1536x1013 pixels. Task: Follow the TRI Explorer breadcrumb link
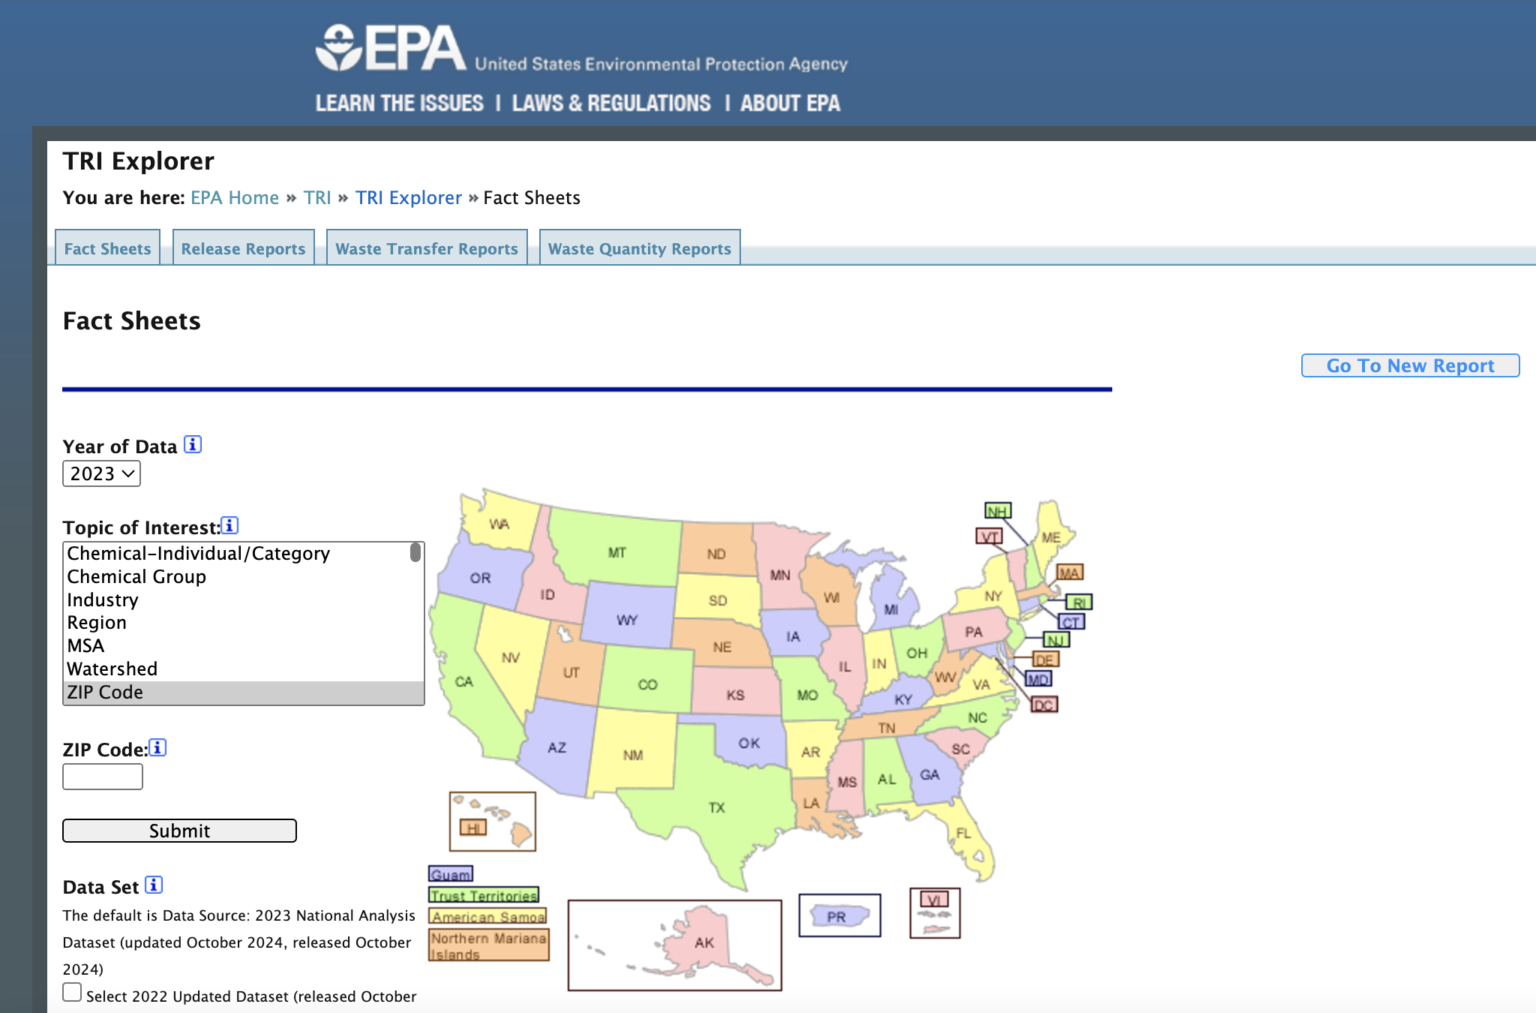pos(409,198)
